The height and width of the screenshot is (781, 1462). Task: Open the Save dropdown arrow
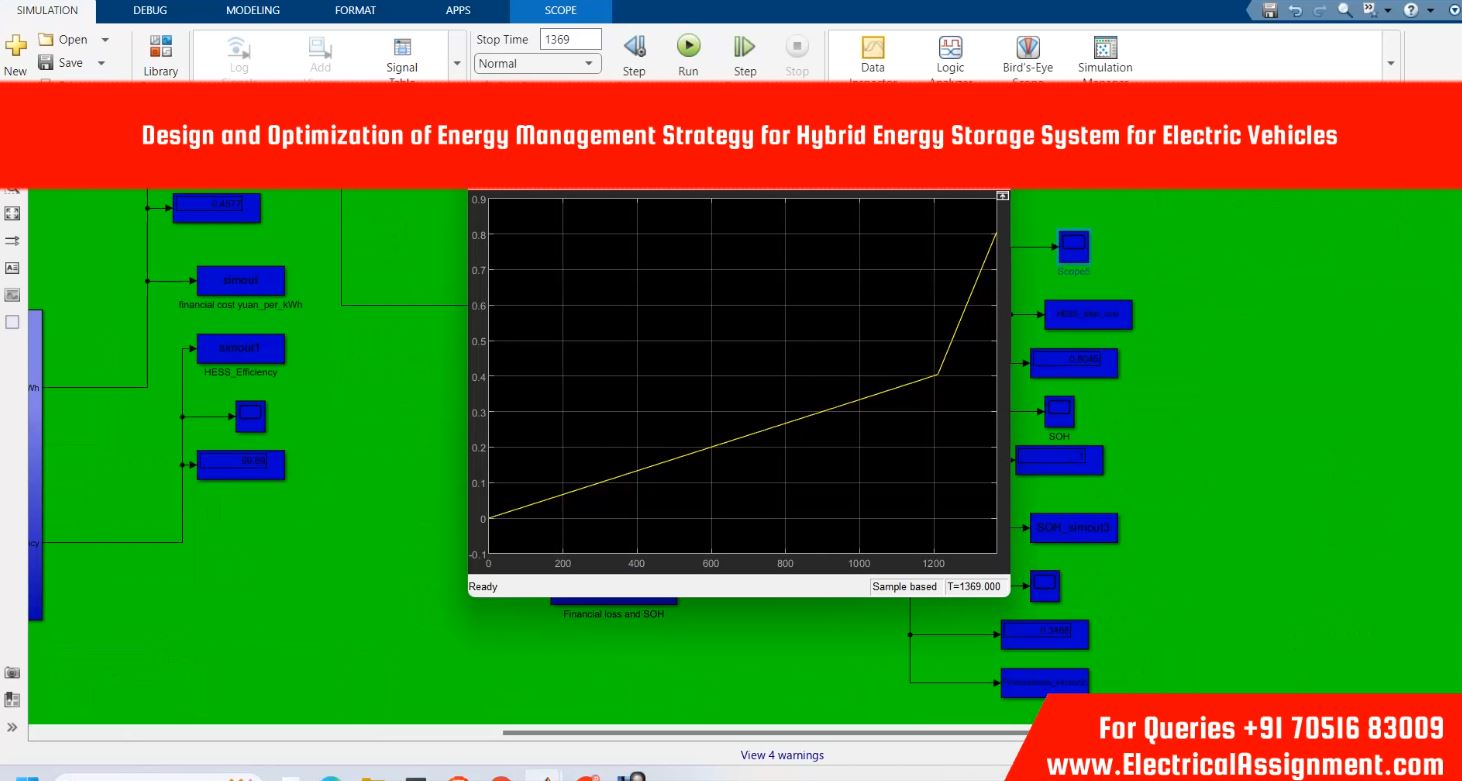(101, 63)
